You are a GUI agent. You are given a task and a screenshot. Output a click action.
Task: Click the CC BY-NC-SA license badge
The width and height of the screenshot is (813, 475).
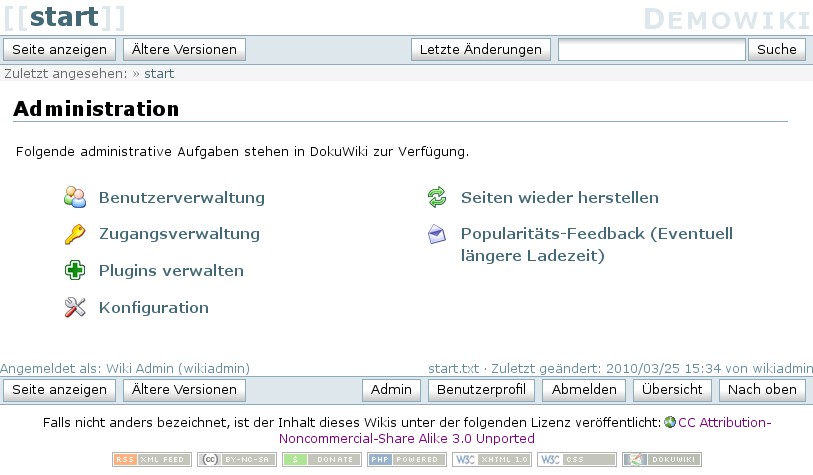pyautogui.click(x=236, y=459)
